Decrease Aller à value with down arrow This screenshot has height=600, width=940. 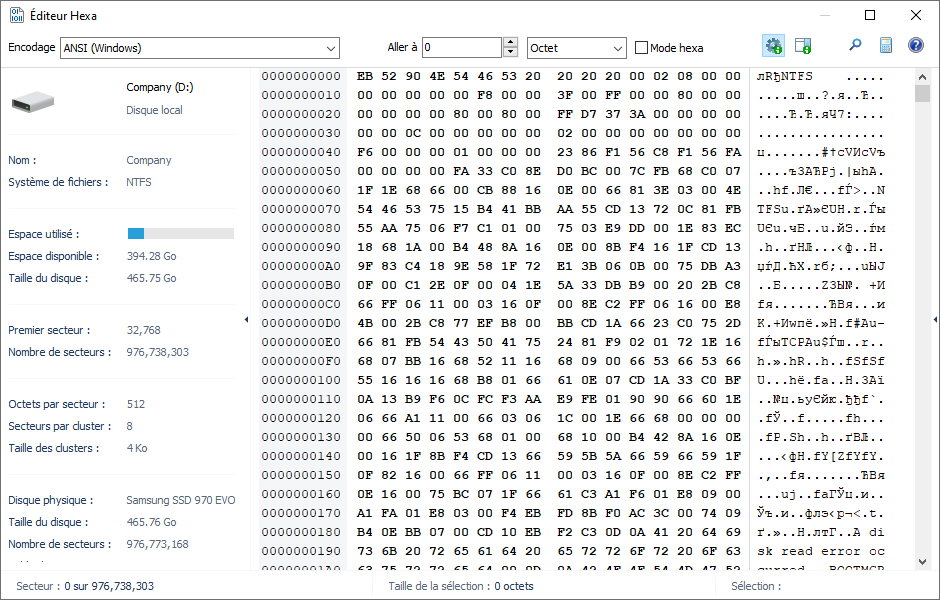pyautogui.click(x=511, y=53)
